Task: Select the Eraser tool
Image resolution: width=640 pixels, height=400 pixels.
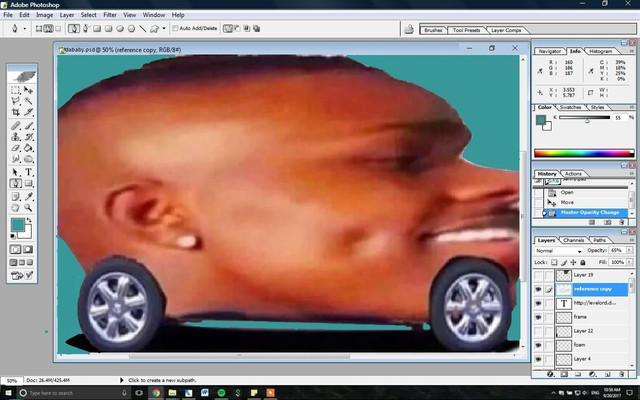Action: (16, 148)
